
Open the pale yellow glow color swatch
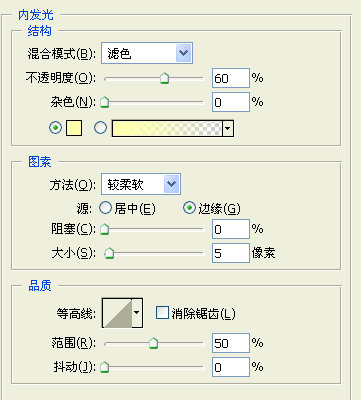pos(74,128)
